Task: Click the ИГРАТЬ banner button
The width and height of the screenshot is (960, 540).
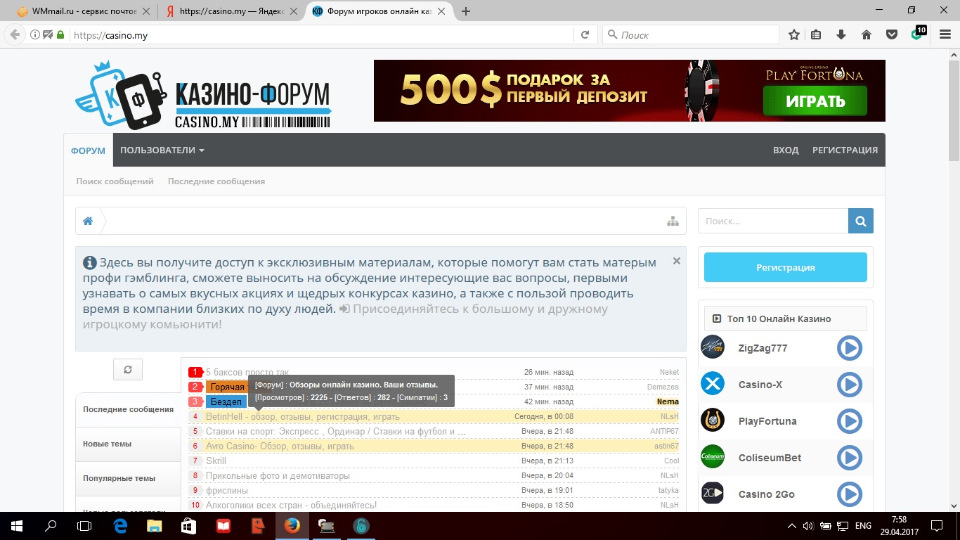Action: [815, 101]
